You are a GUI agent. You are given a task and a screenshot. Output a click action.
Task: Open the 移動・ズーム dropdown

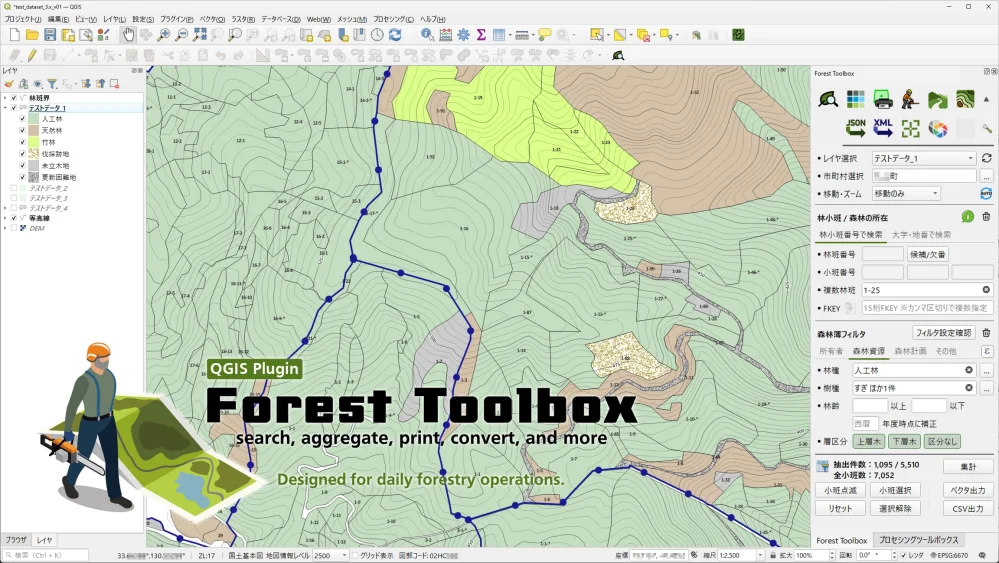906,193
